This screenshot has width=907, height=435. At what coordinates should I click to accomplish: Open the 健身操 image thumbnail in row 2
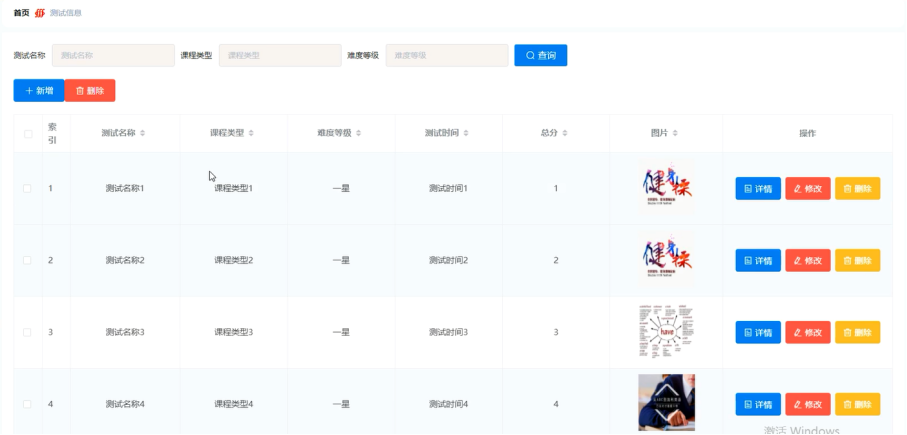pyautogui.click(x=666, y=259)
